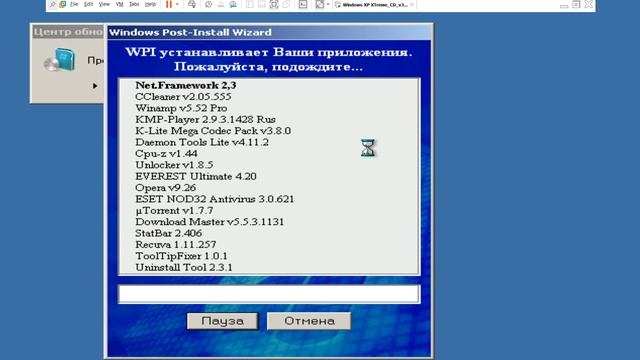The image size is (640, 360).
Task: Click the K-Lite Mega Codec Pack entry
Action: (213, 131)
